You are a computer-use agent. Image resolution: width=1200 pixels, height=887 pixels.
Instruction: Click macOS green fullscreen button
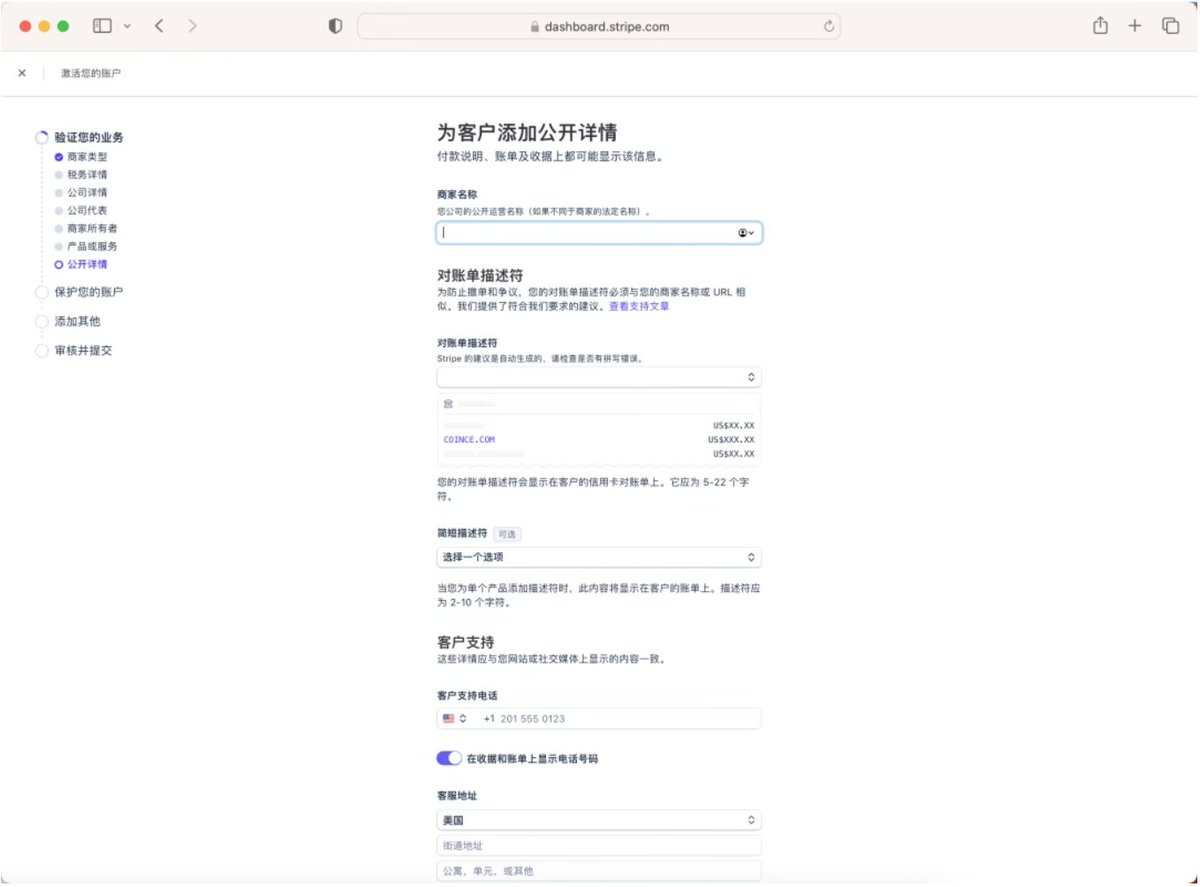click(x=63, y=26)
